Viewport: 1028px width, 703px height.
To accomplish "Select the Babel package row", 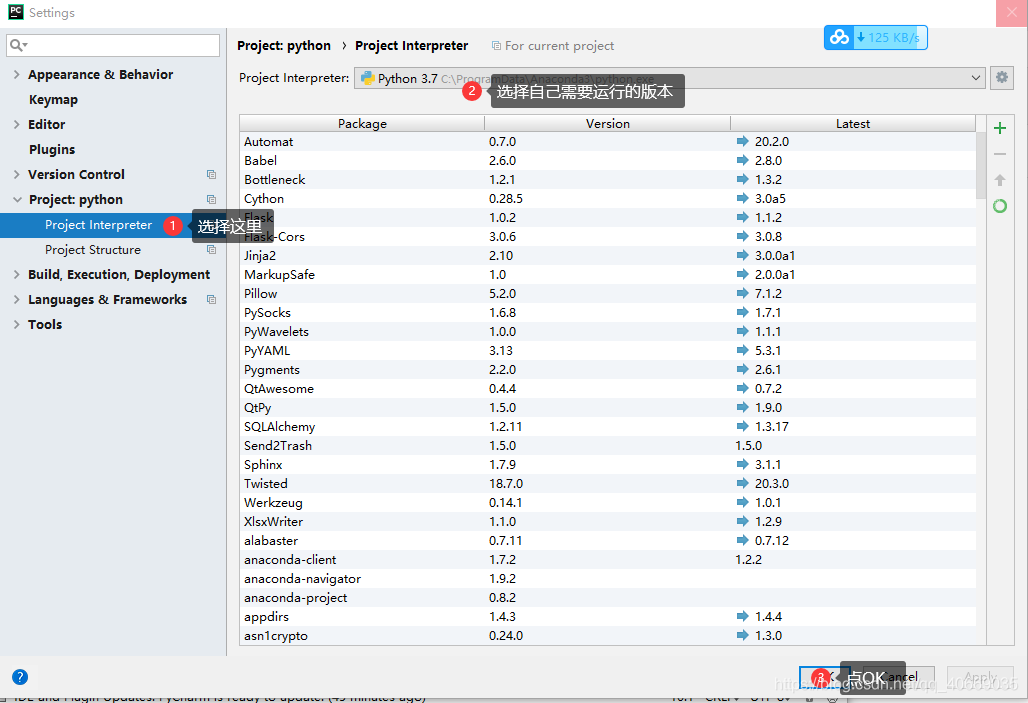I will coord(608,160).
